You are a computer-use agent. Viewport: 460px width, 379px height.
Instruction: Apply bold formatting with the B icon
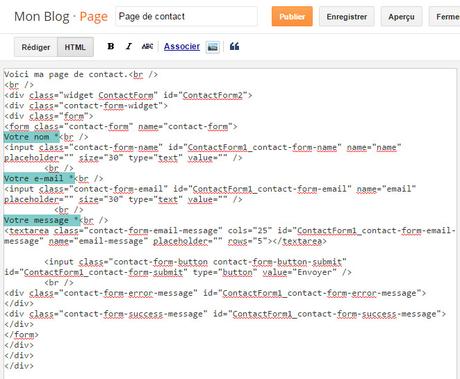pos(111,47)
